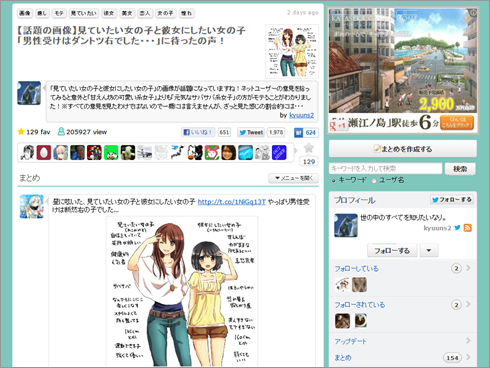Open the tweet author's white-haired avatar
Viewport: 490px width, 368px height.
(x=31, y=207)
